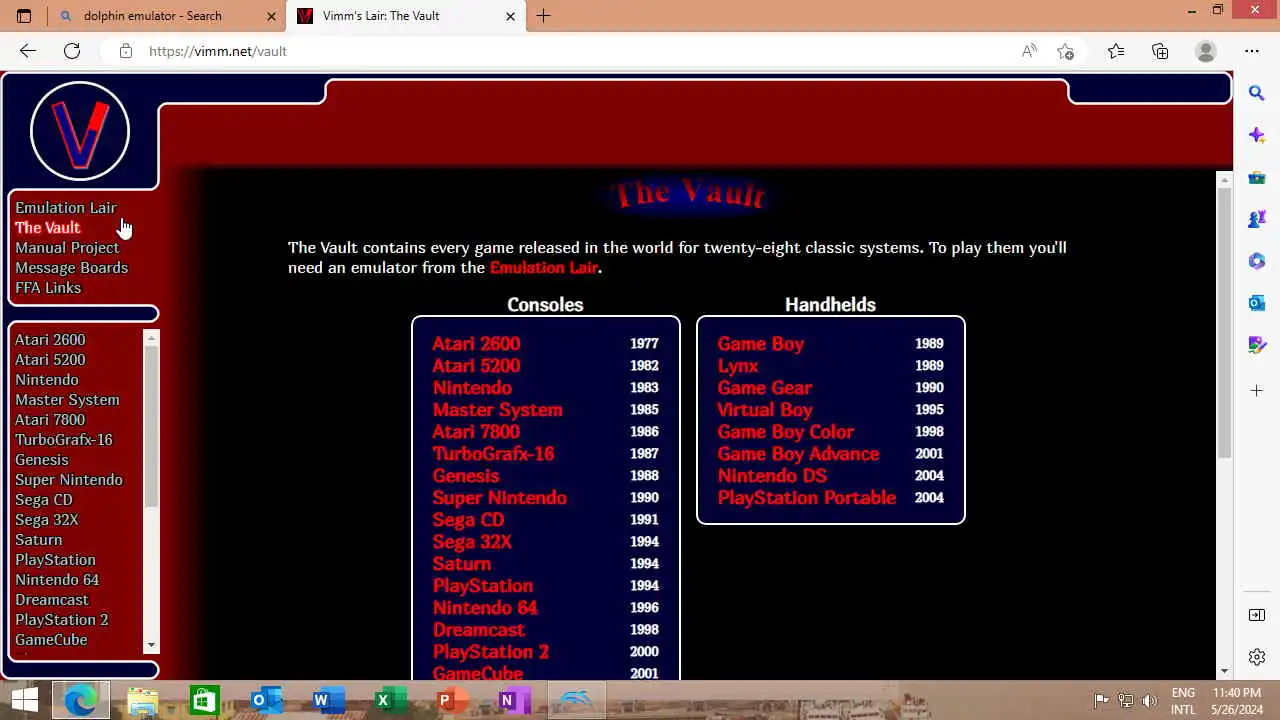This screenshot has height=720, width=1280.
Task: Open Read aloud icon in address bar
Action: click(x=1029, y=51)
